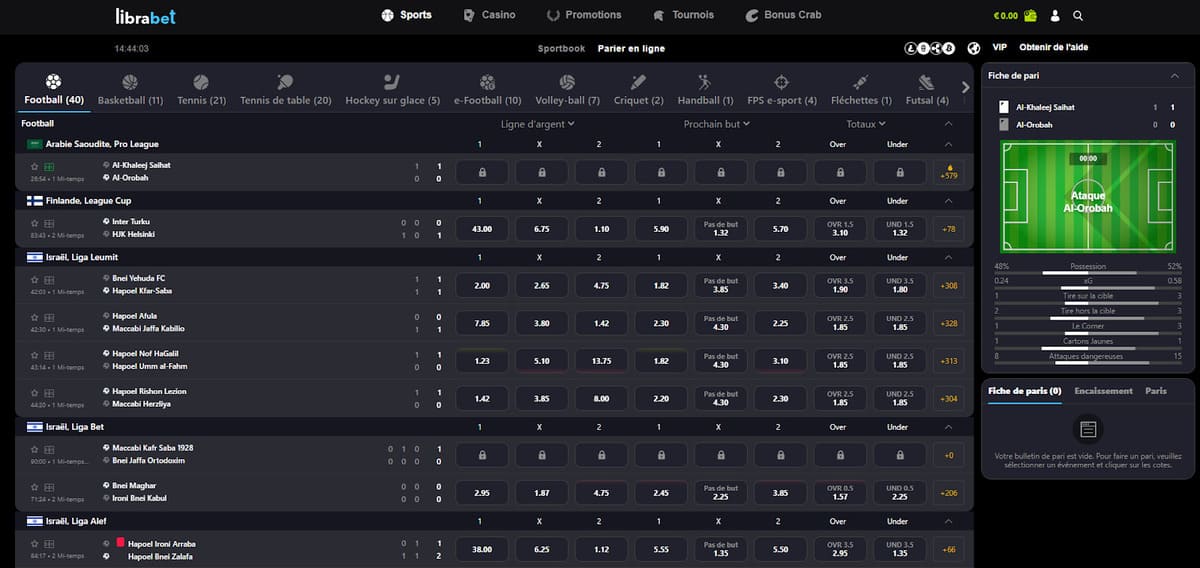Open the Ligne d'argent market dropdown
This screenshot has height=568, width=1200.
point(538,124)
